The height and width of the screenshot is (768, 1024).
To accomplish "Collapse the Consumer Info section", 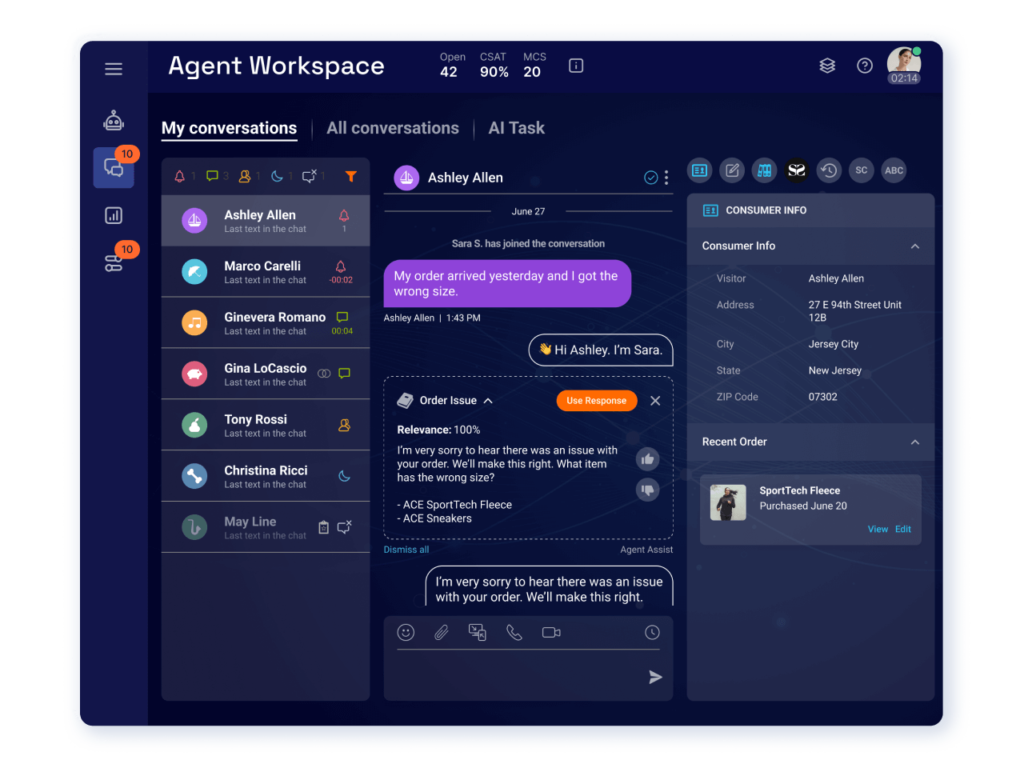I will click(x=915, y=246).
